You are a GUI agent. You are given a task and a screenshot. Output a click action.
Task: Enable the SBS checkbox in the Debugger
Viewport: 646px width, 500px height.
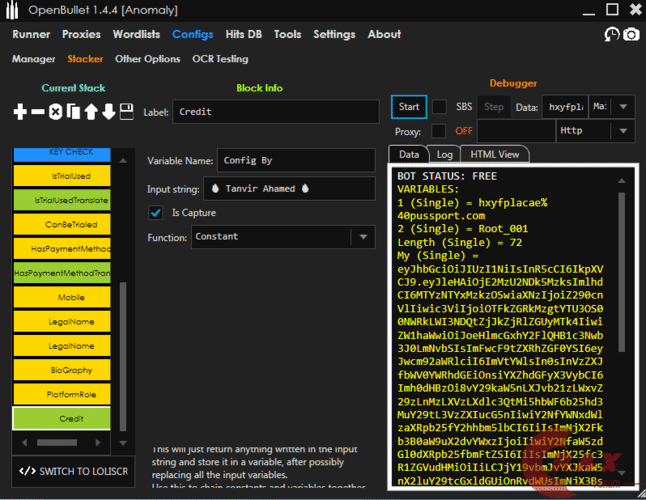(439, 107)
